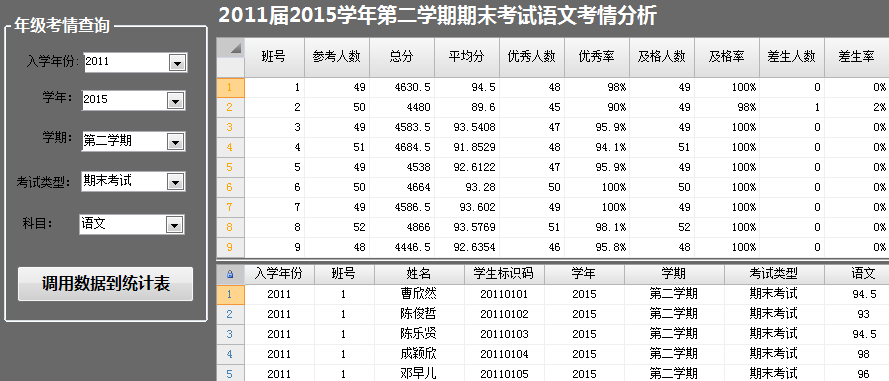Select row header 6 in upper grid
This screenshot has height=381, width=889.
pos(231,187)
